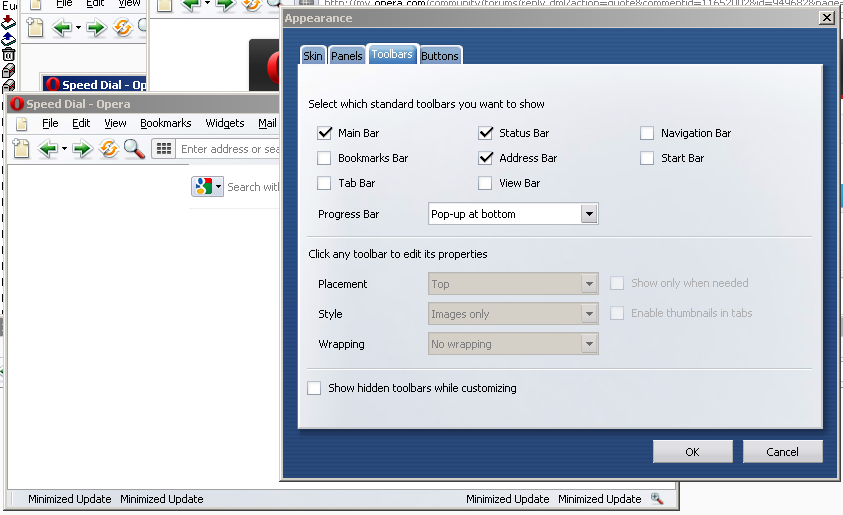Switch to Skin tab
843x515 pixels.
(x=312, y=56)
